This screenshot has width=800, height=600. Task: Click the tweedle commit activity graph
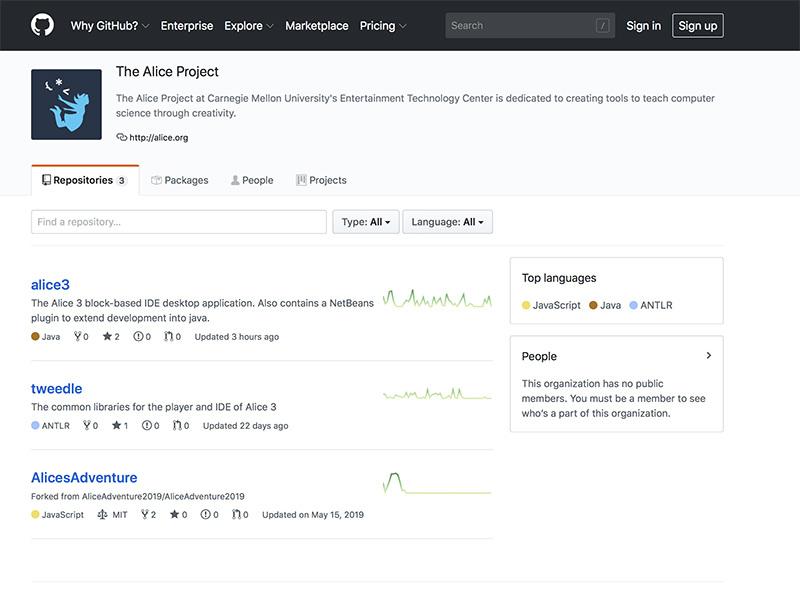tap(437, 393)
